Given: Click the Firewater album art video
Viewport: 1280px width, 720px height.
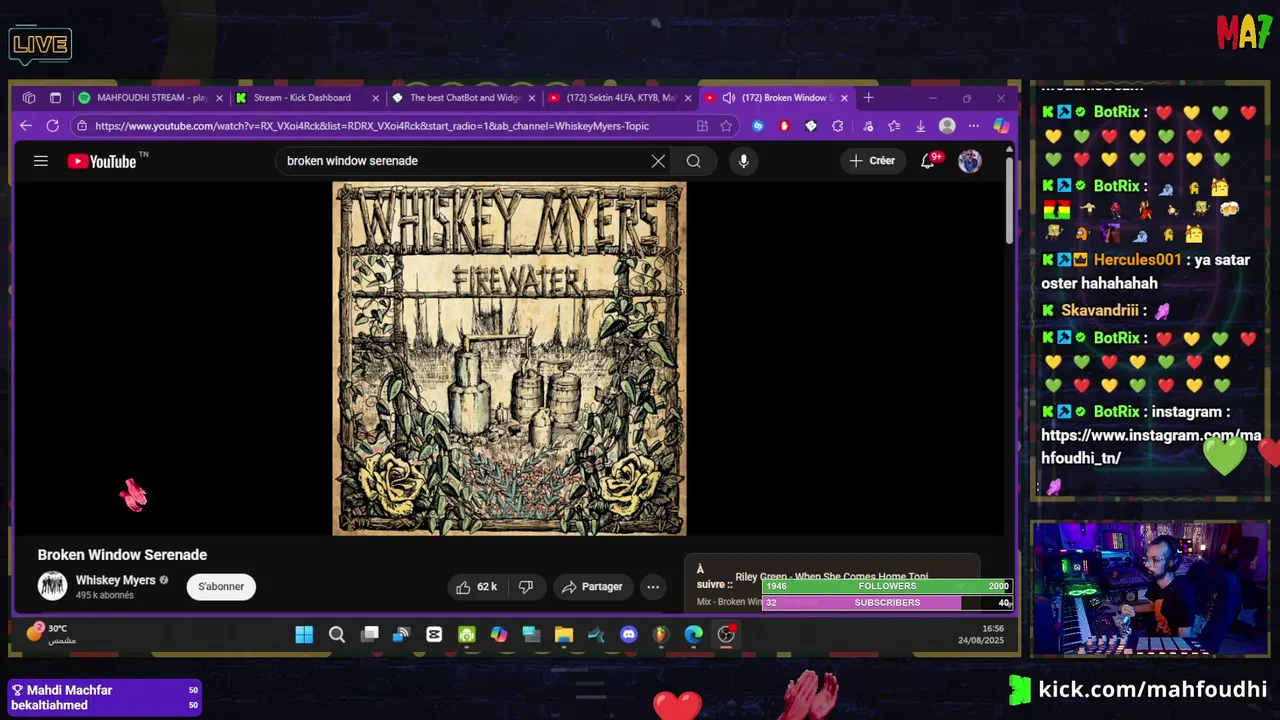Looking at the screenshot, I should [509, 358].
